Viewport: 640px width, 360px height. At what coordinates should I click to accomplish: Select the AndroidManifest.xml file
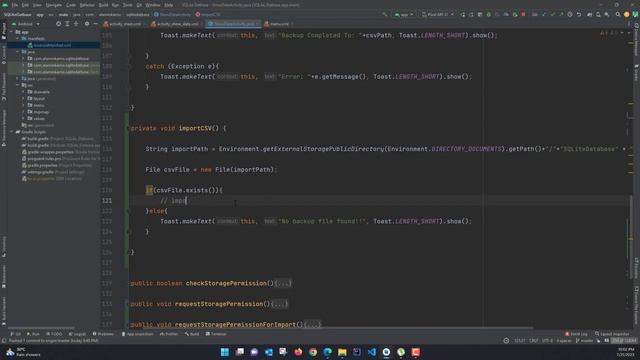pos(52,45)
